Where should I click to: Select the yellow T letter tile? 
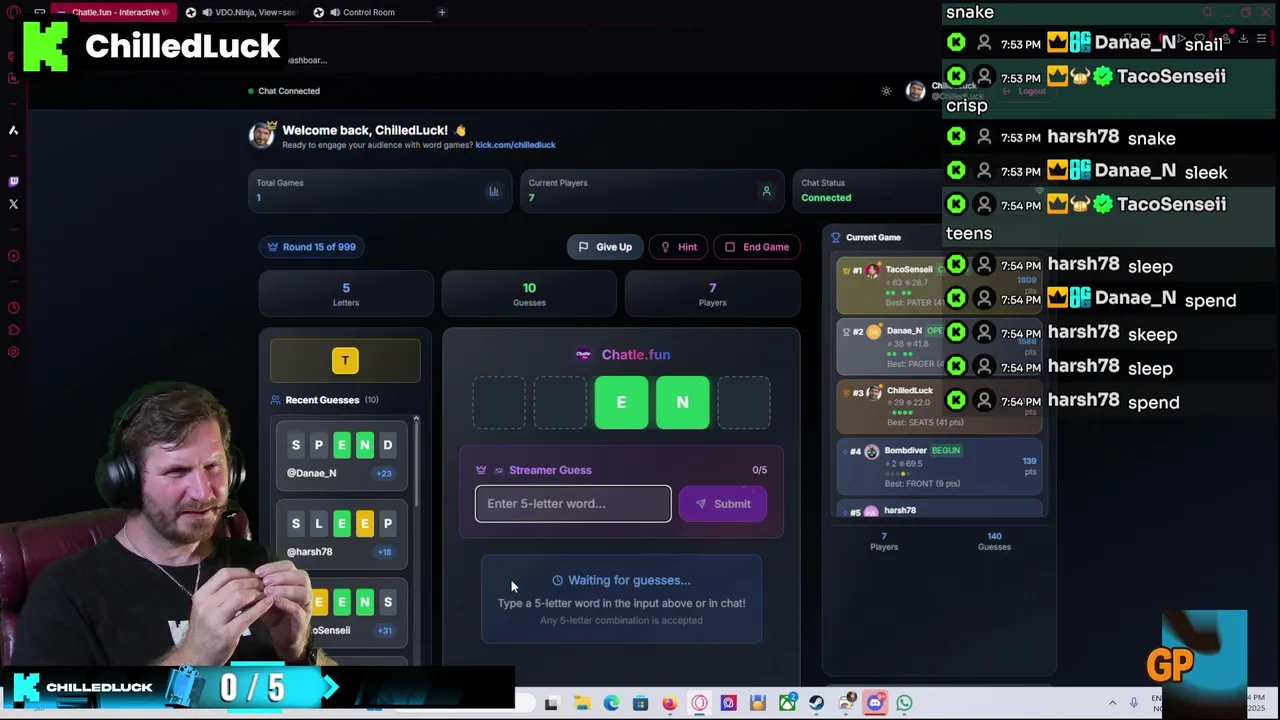point(345,361)
